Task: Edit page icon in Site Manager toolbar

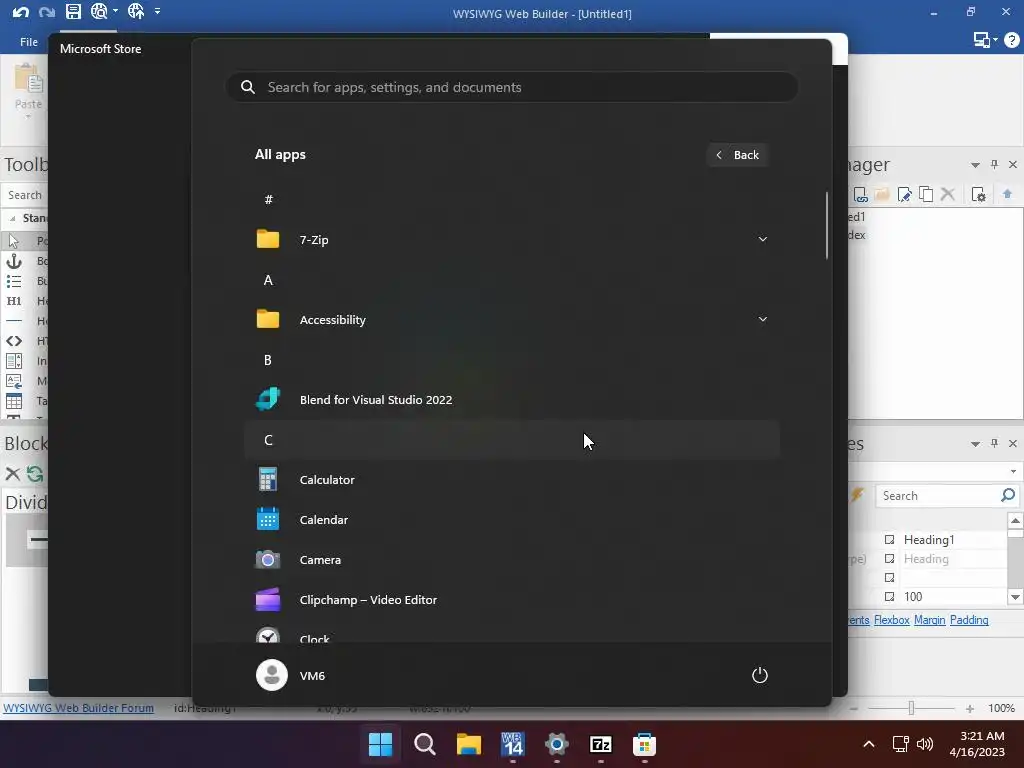Action: [x=904, y=195]
